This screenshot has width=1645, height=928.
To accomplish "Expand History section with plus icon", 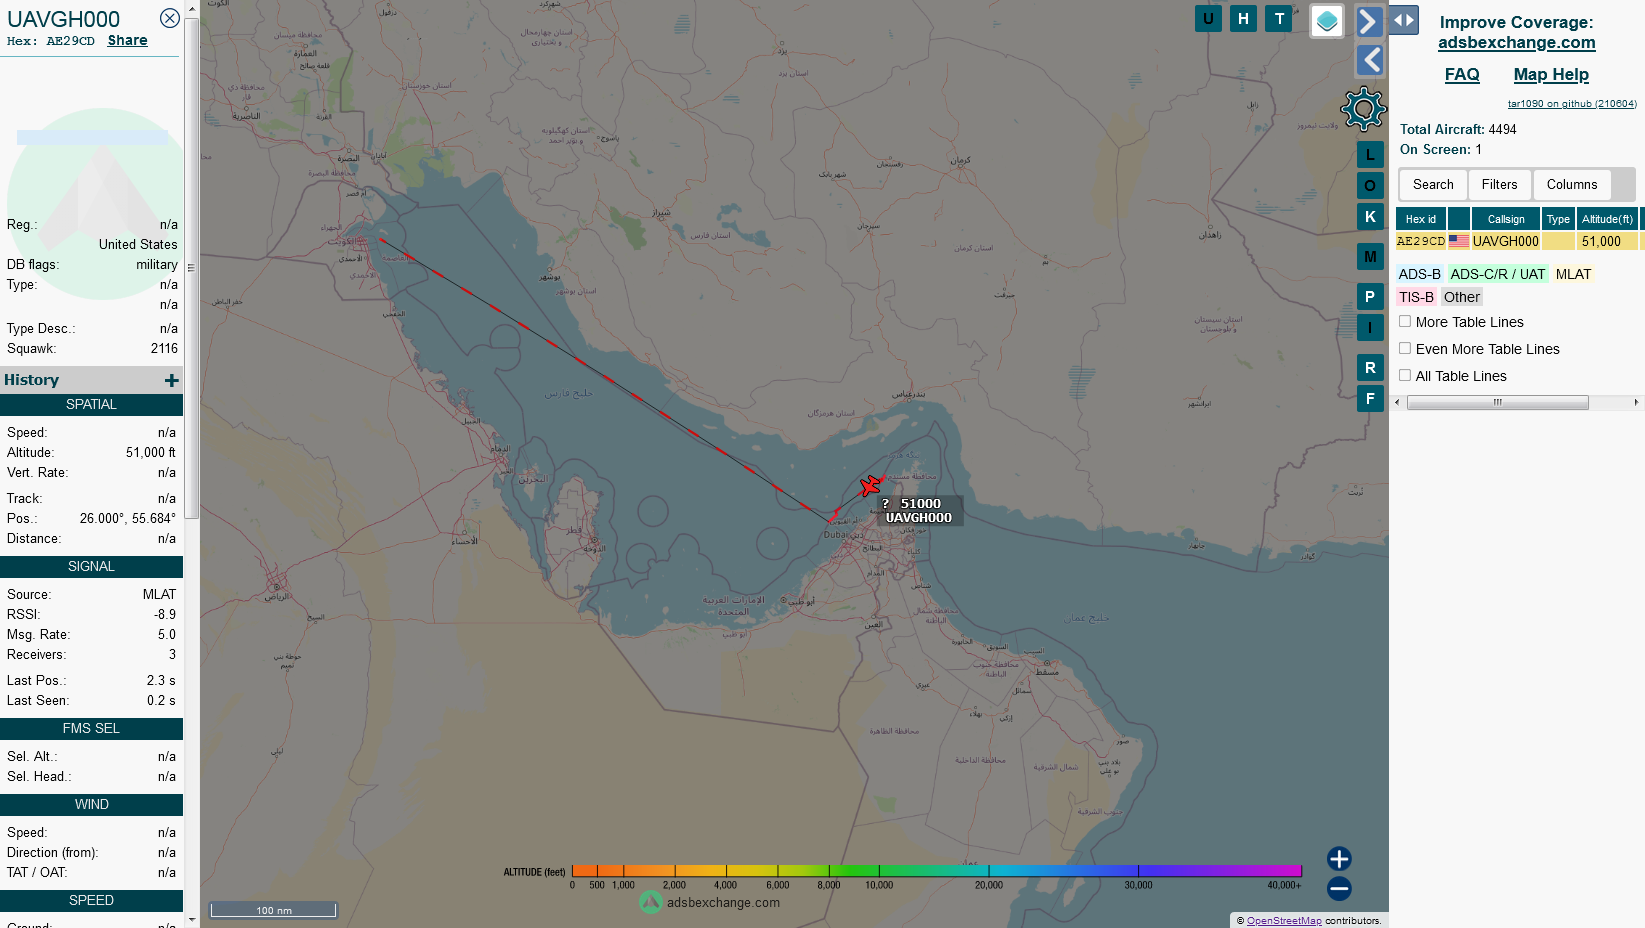I will 171,380.
